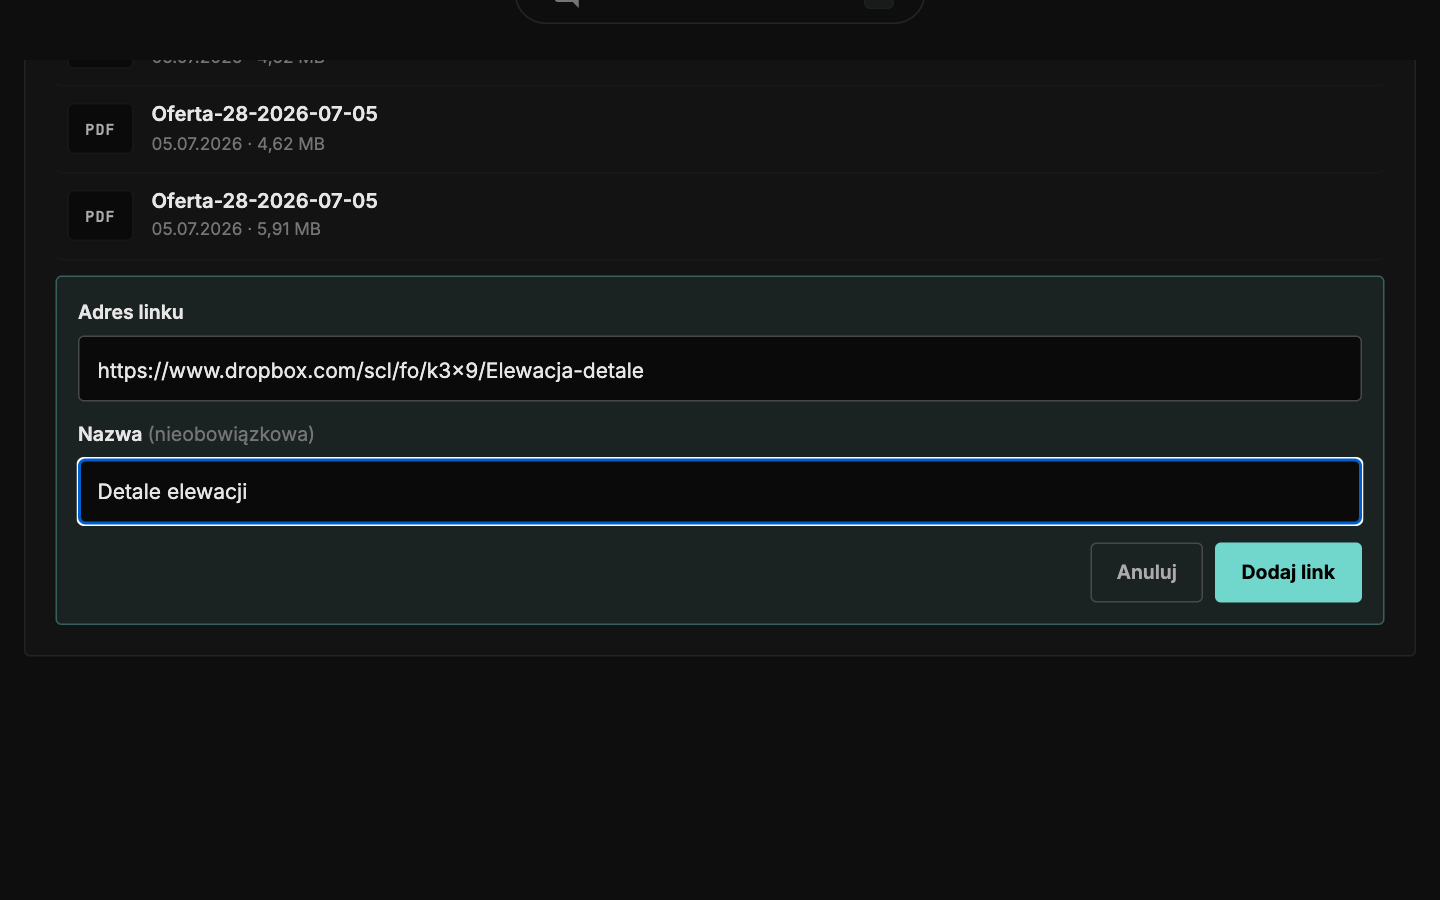Viewport: 1440px width, 900px height.
Task: Select Oferta-28-2026-07-05 title above 5,91 MB
Action: (264, 201)
